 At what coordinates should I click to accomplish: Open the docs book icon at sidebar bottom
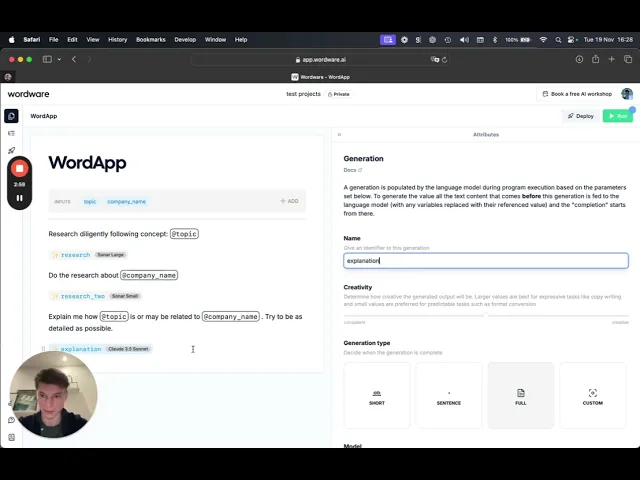pos(11,437)
